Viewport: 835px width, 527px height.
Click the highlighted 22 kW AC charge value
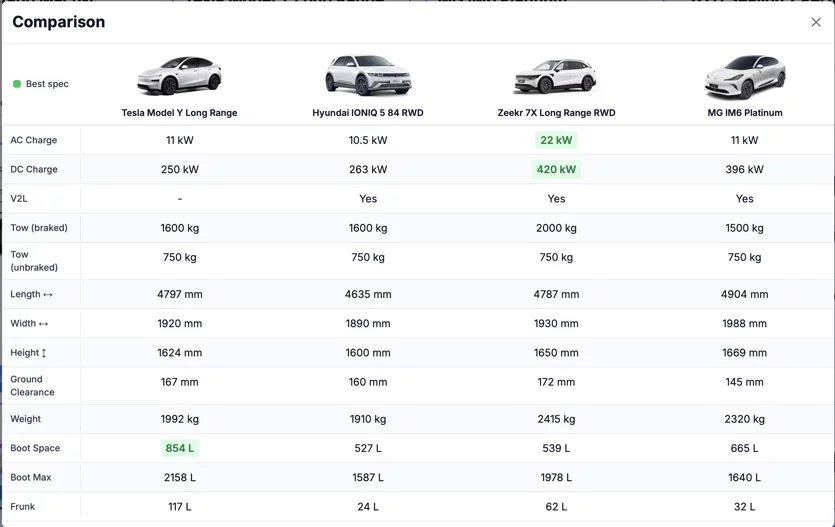tap(556, 140)
